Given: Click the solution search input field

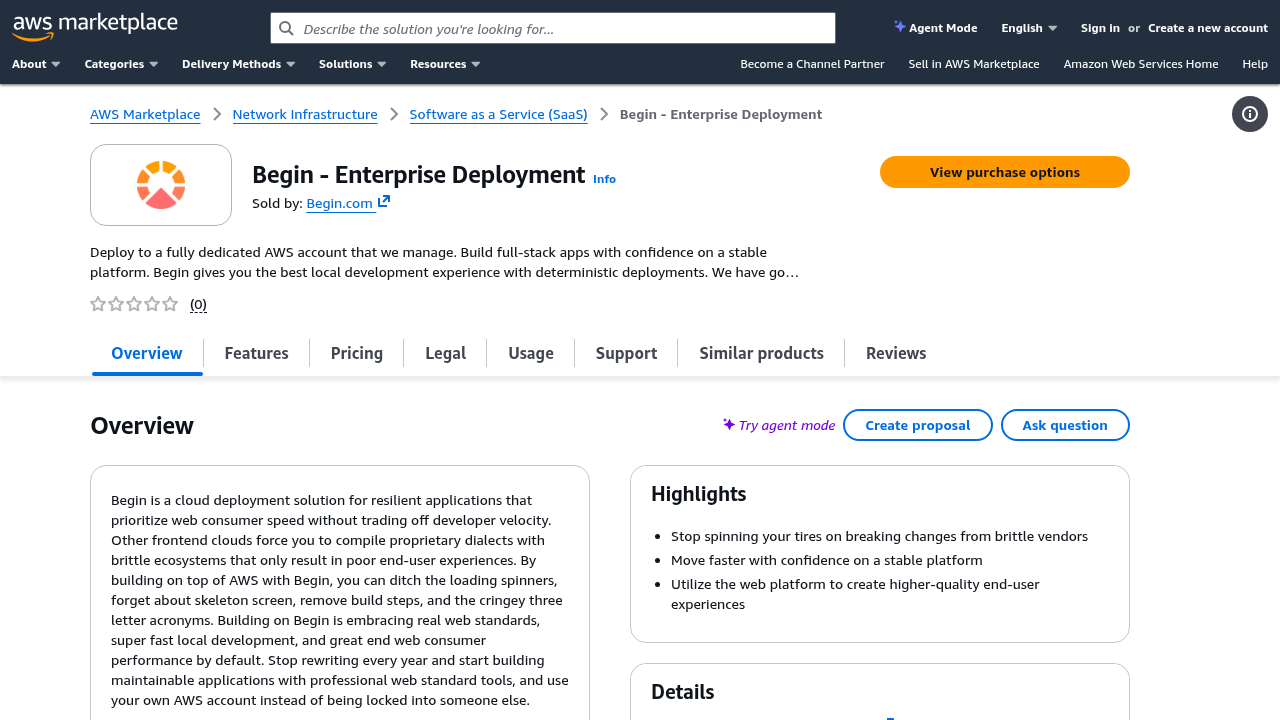Looking at the screenshot, I should pos(553,28).
